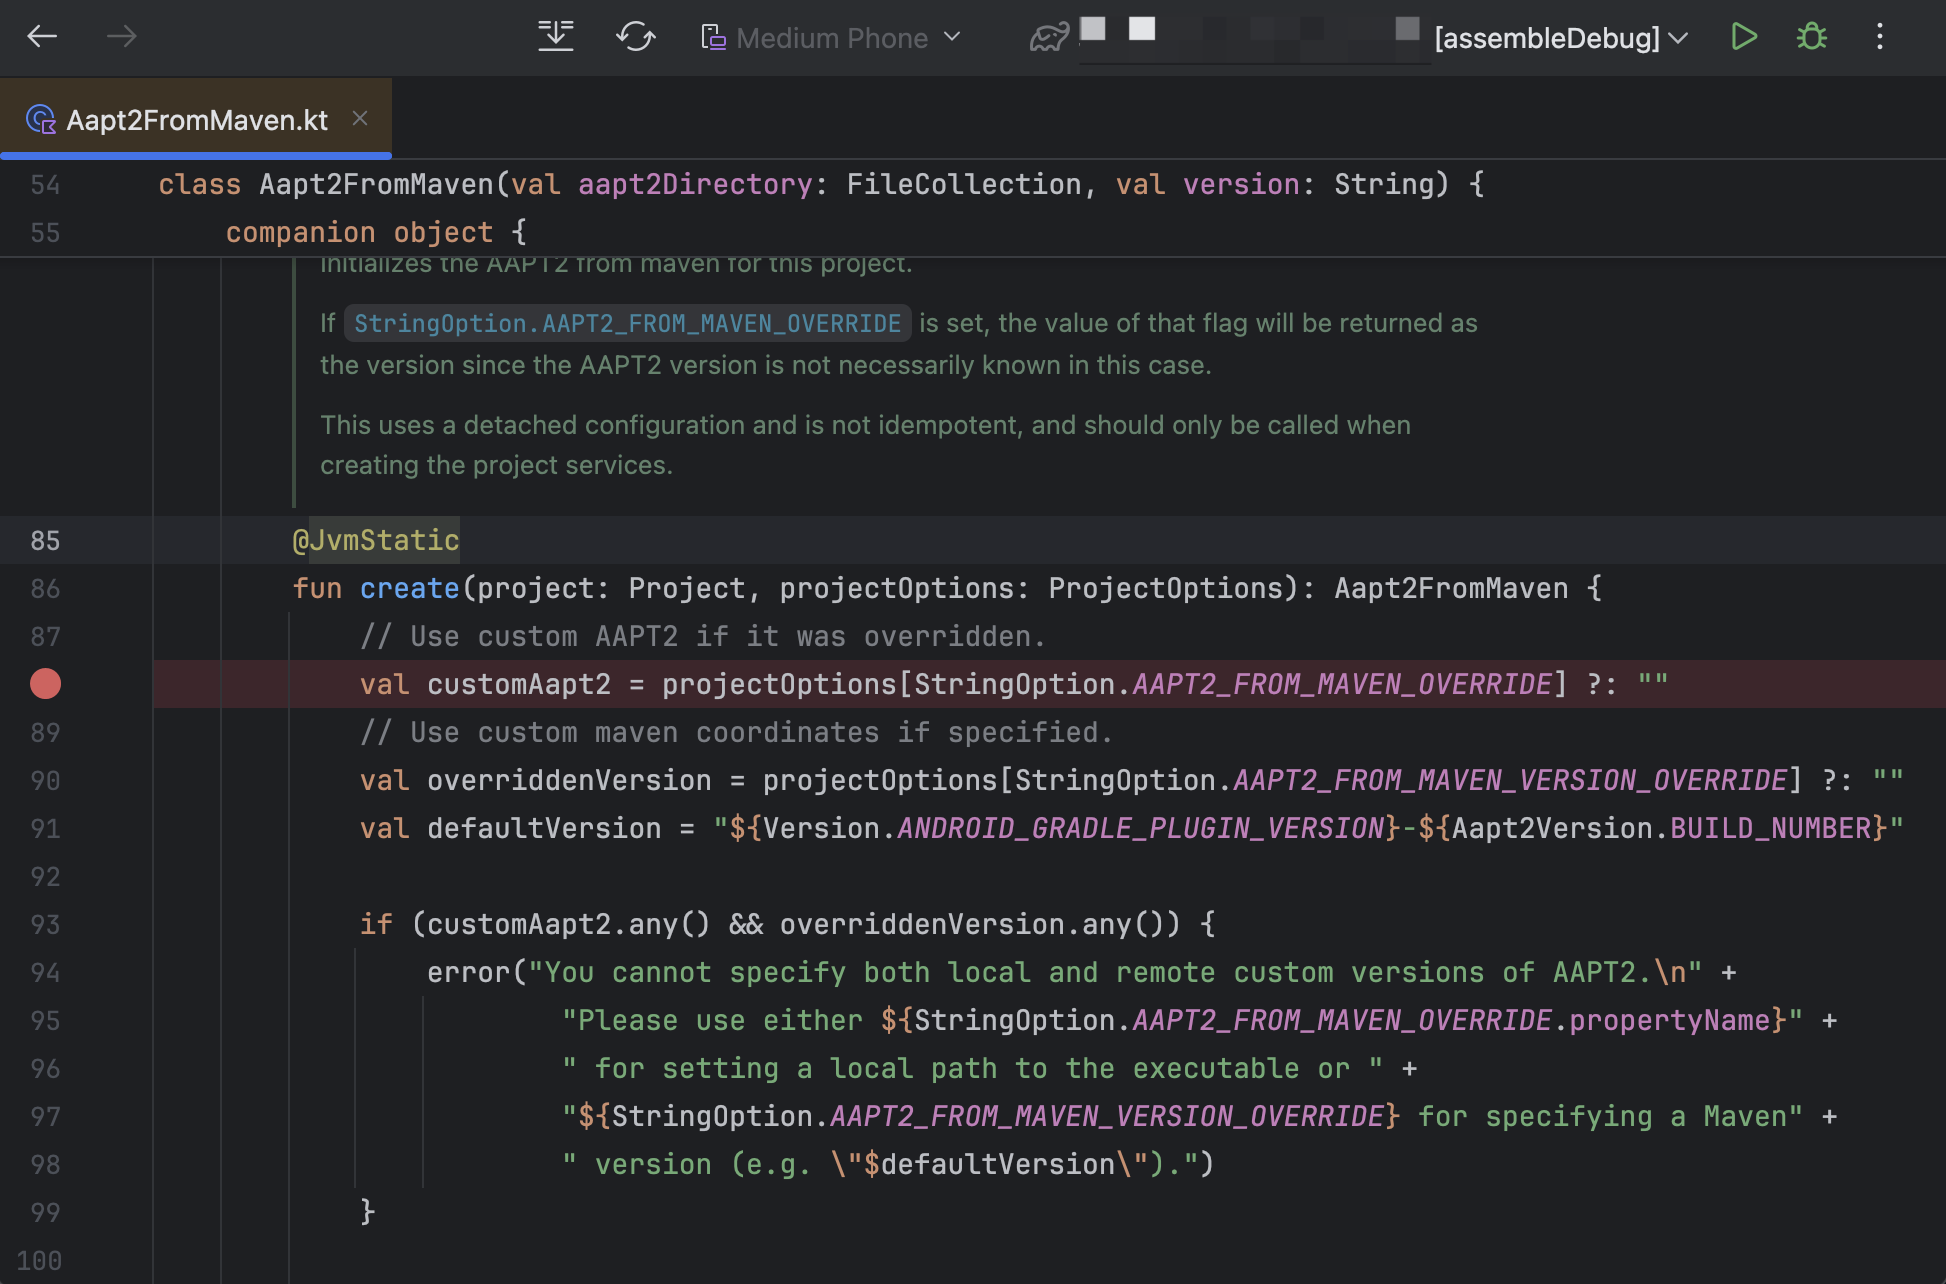The height and width of the screenshot is (1284, 1946).
Task: Click the Sync Project with Gradle icon
Action: tap(635, 37)
